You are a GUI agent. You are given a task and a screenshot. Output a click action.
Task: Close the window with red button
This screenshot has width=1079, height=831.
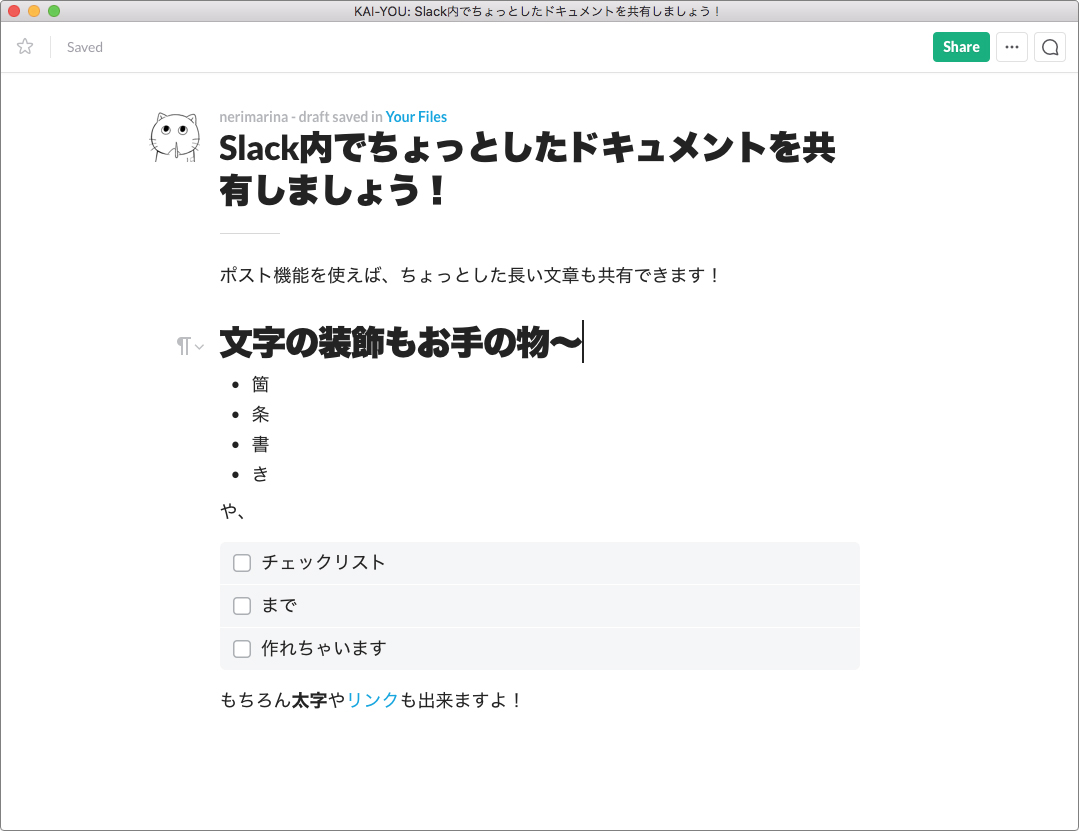coord(14,11)
